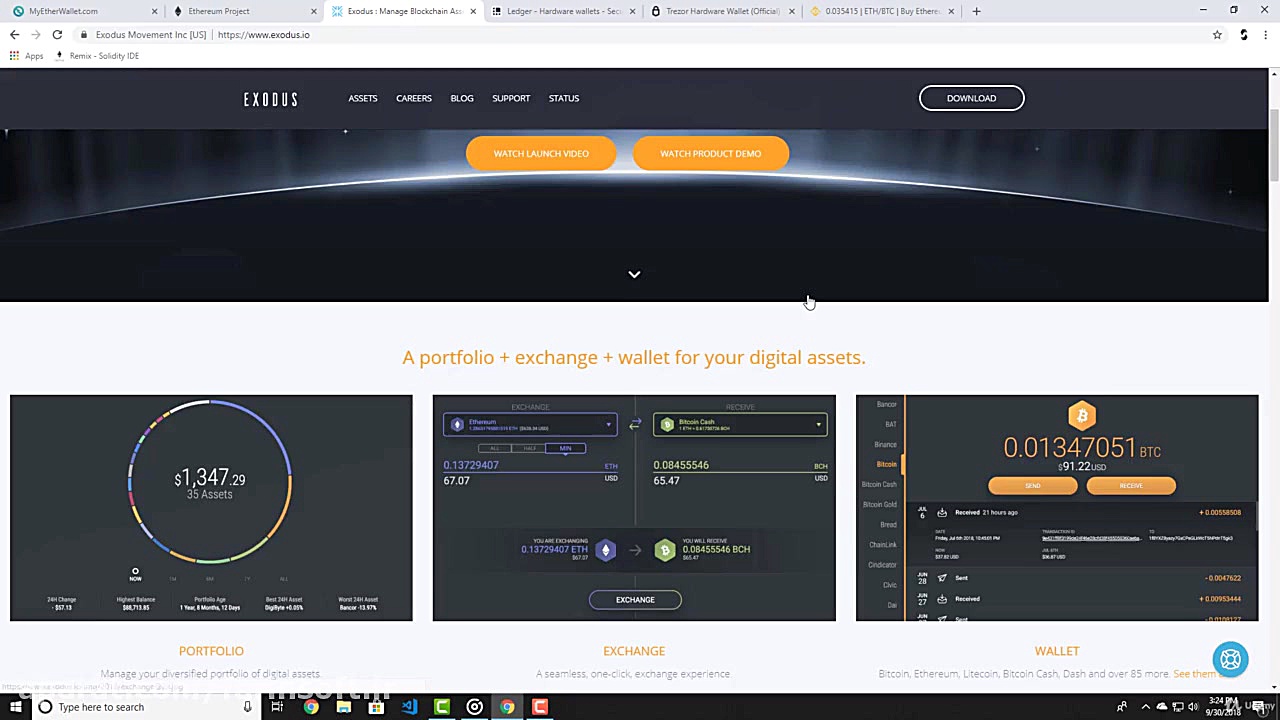Open the Status navigation link
This screenshot has height=720, width=1280.
564,98
